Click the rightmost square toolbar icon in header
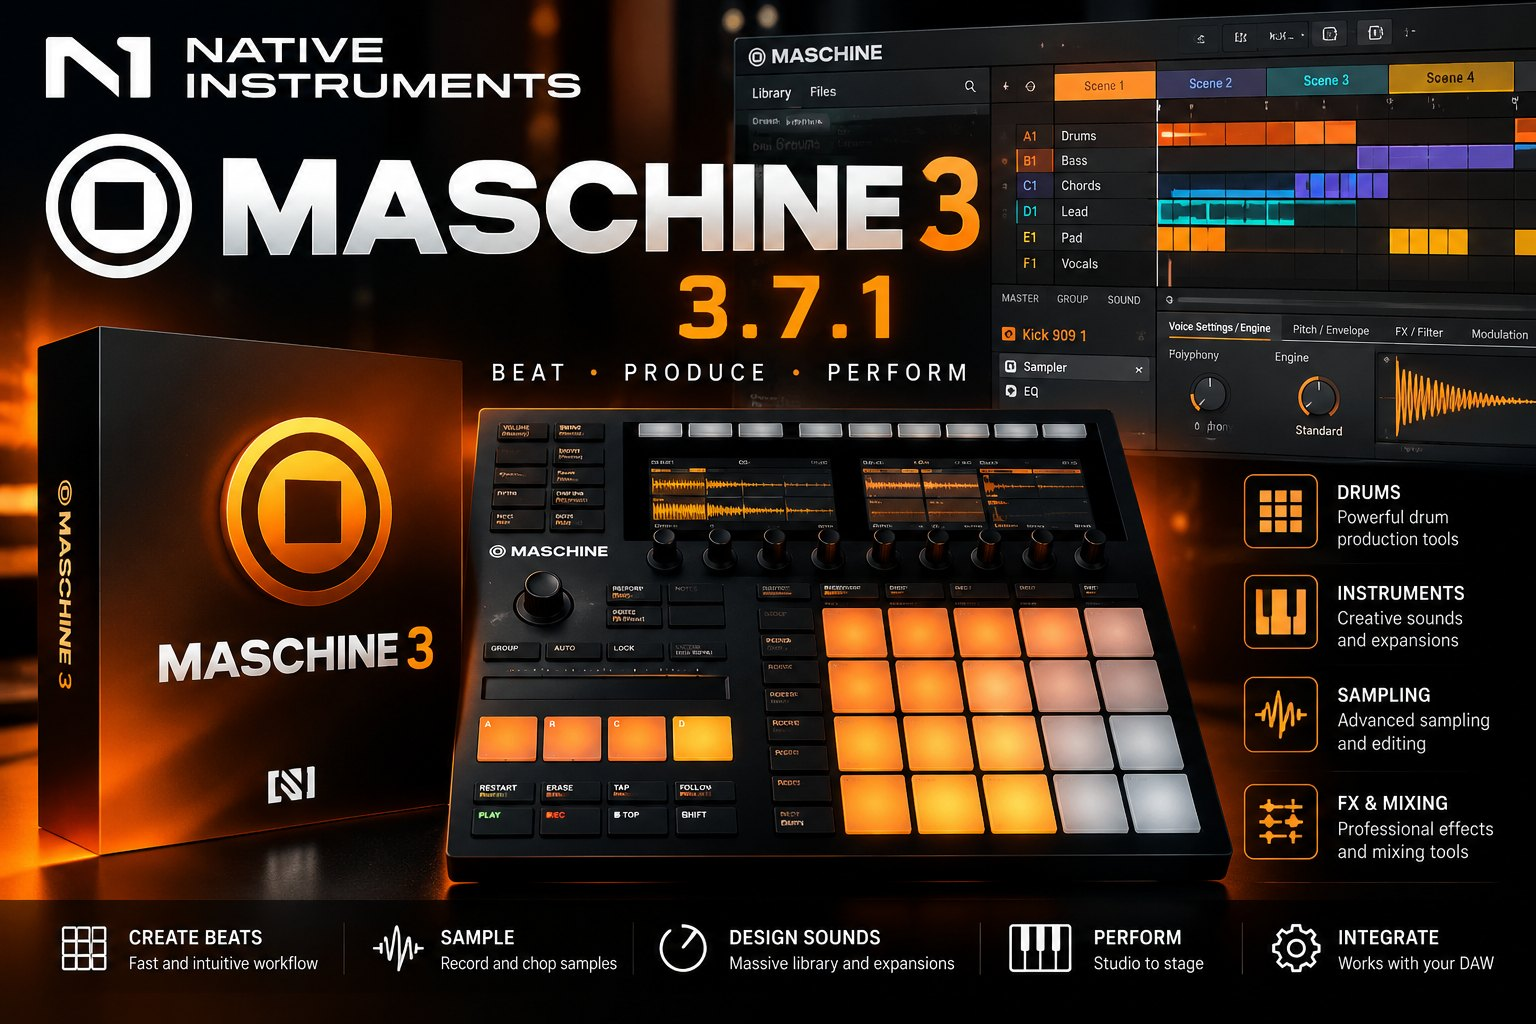The height and width of the screenshot is (1024, 1536). [1375, 33]
